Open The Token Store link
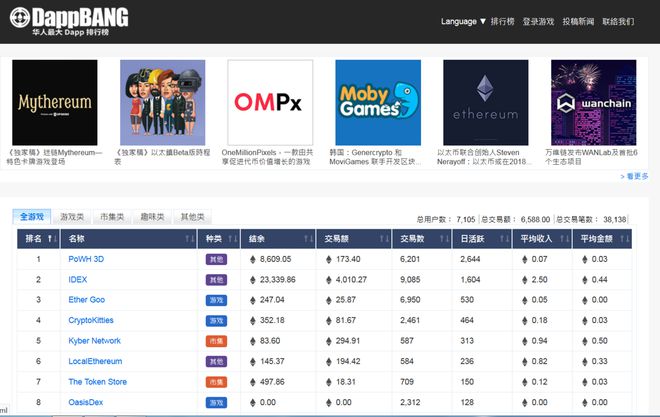The image size is (660, 417). (98, 382)
